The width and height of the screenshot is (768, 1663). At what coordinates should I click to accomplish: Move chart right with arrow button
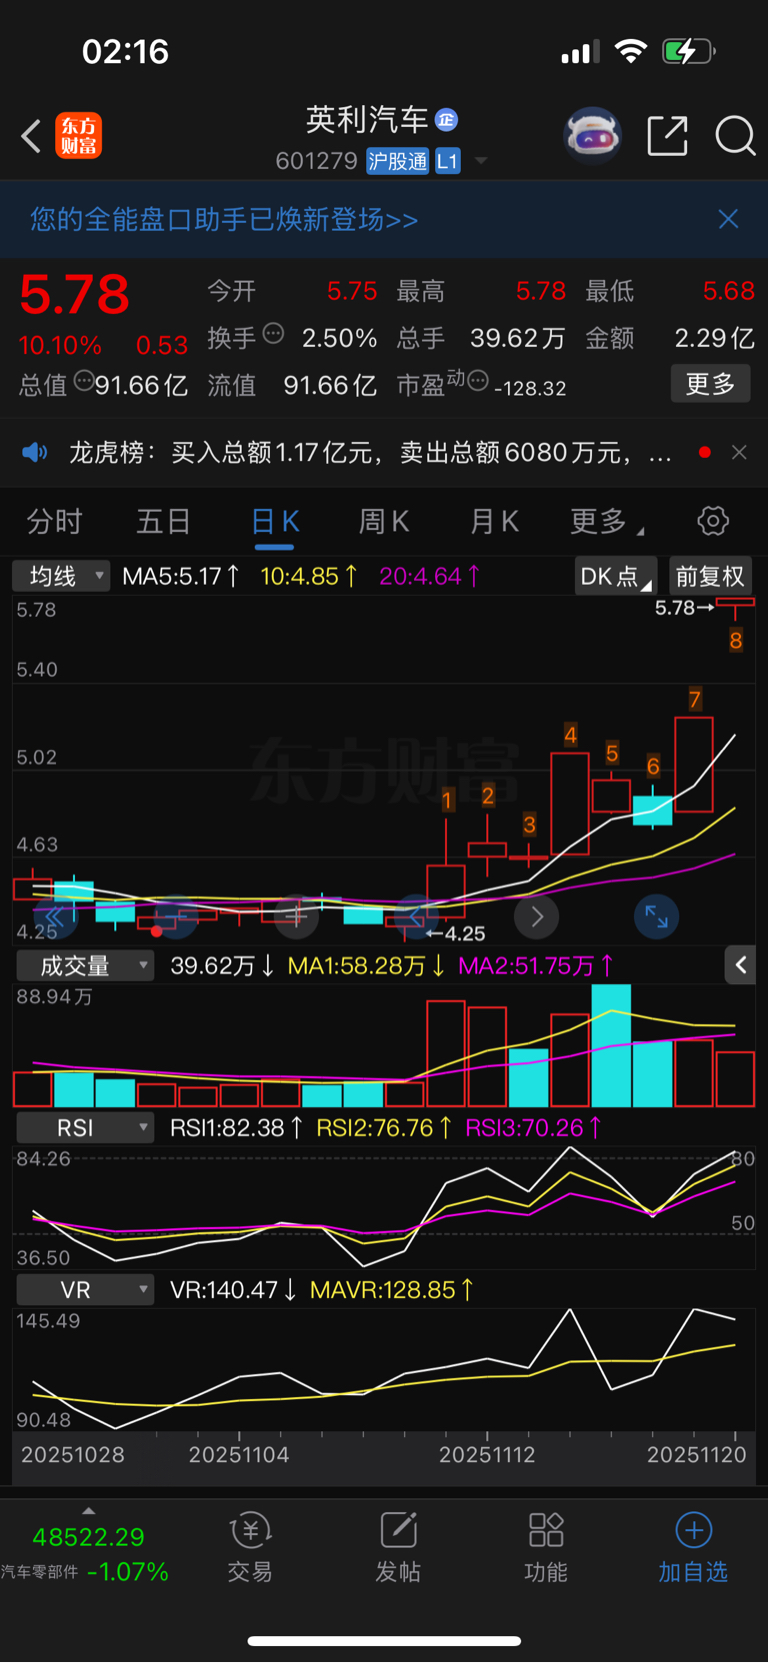click(537, 917)
